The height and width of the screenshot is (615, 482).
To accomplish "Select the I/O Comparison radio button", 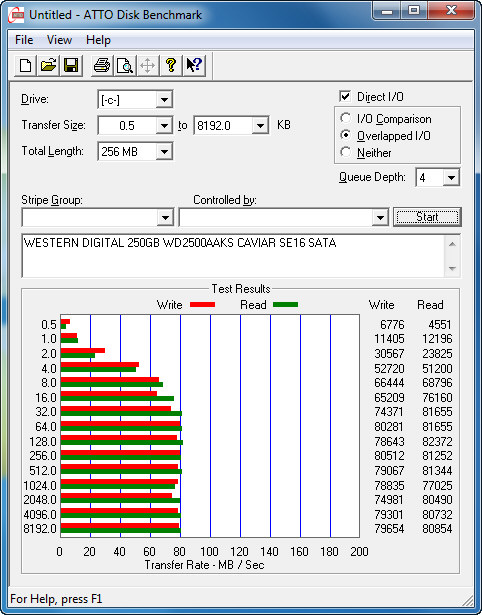I will pyautogui.click(x=346, y=118).
